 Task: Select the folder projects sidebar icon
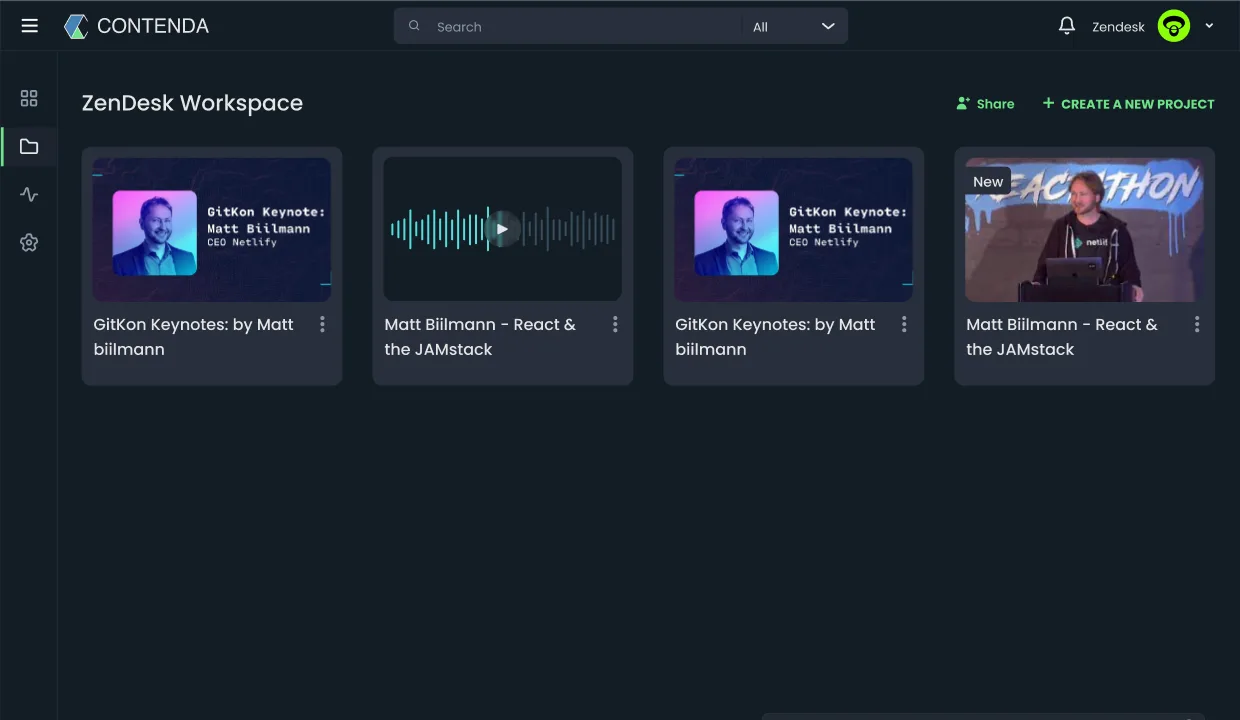[29, 146]
